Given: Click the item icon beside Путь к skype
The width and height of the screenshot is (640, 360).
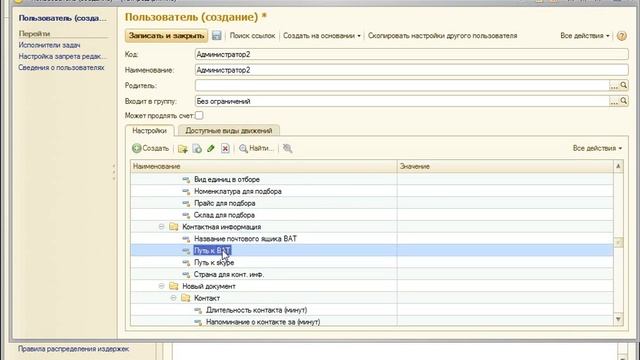Looking at the screenshot, I should tap(186, 262).
